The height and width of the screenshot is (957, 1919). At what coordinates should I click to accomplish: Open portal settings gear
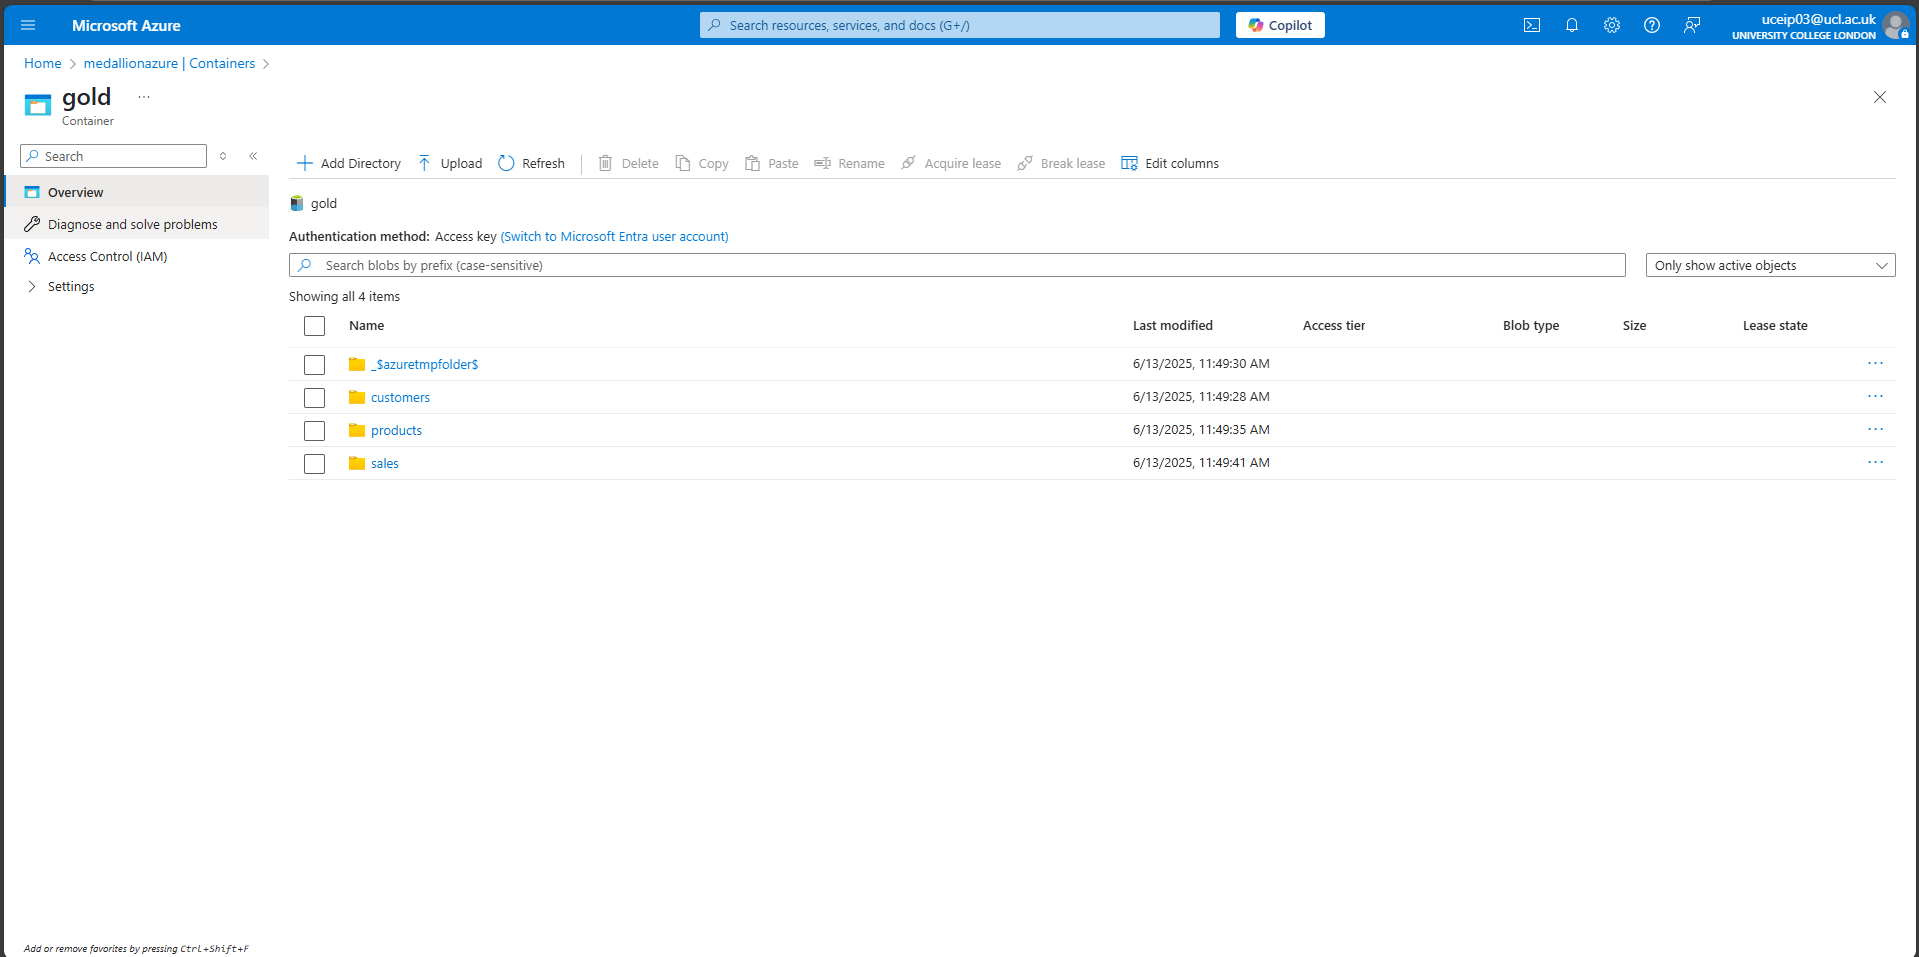[x=1612, y=25]
